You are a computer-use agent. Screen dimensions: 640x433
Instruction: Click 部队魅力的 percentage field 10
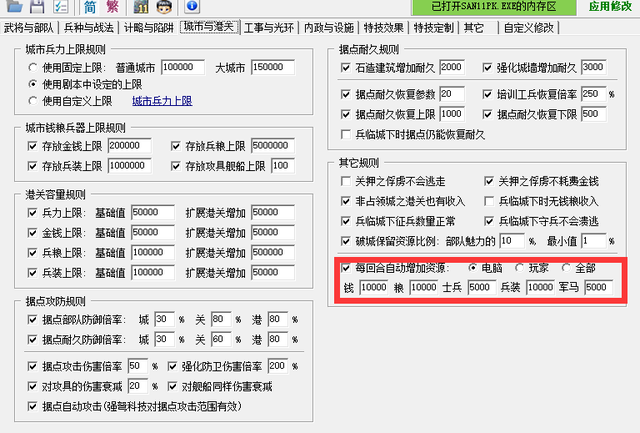coord(512,241)
